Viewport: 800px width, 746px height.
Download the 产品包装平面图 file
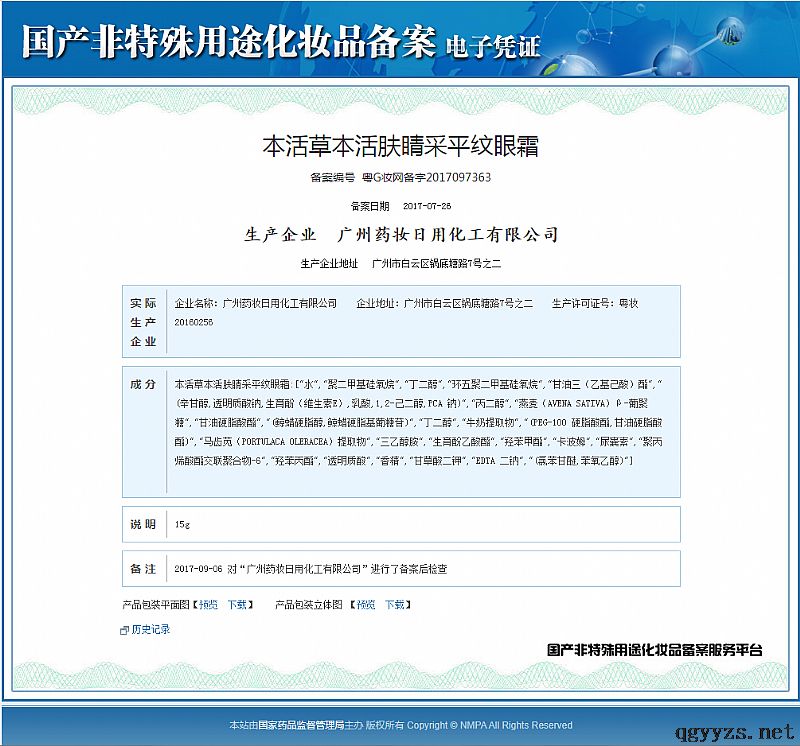pos(237,605)
